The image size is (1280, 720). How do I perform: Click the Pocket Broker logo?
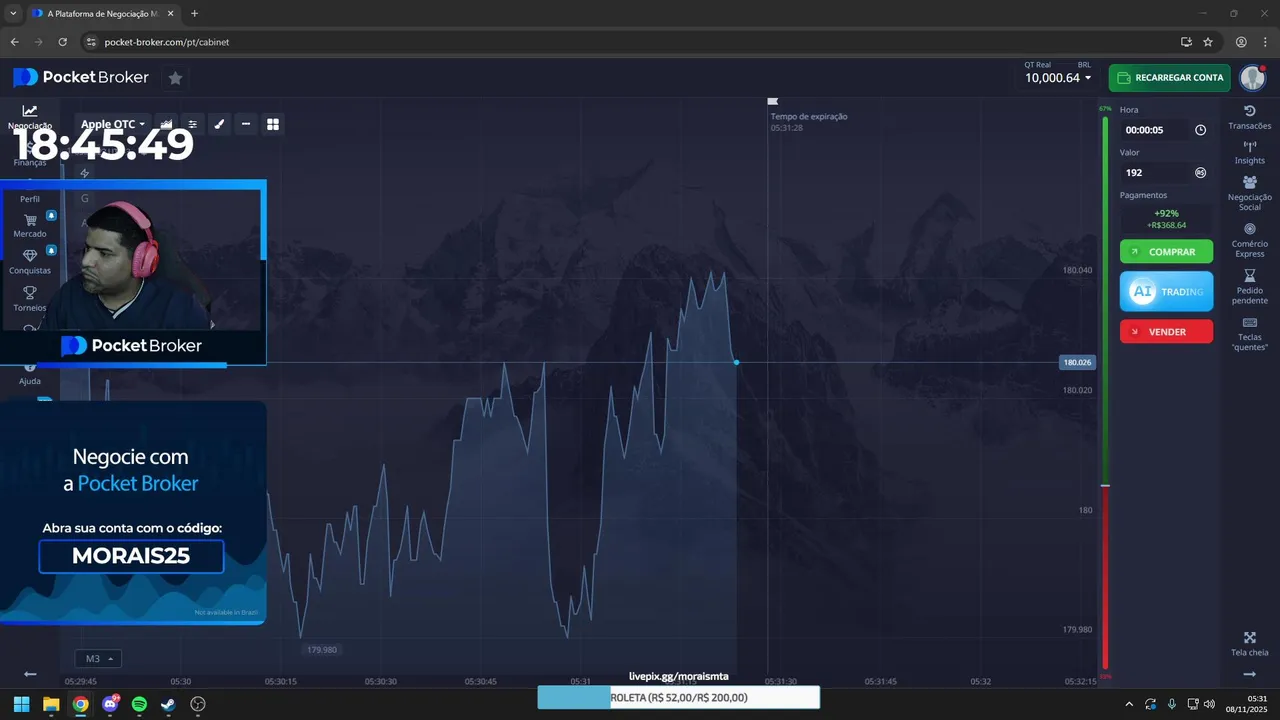(81, 77)
